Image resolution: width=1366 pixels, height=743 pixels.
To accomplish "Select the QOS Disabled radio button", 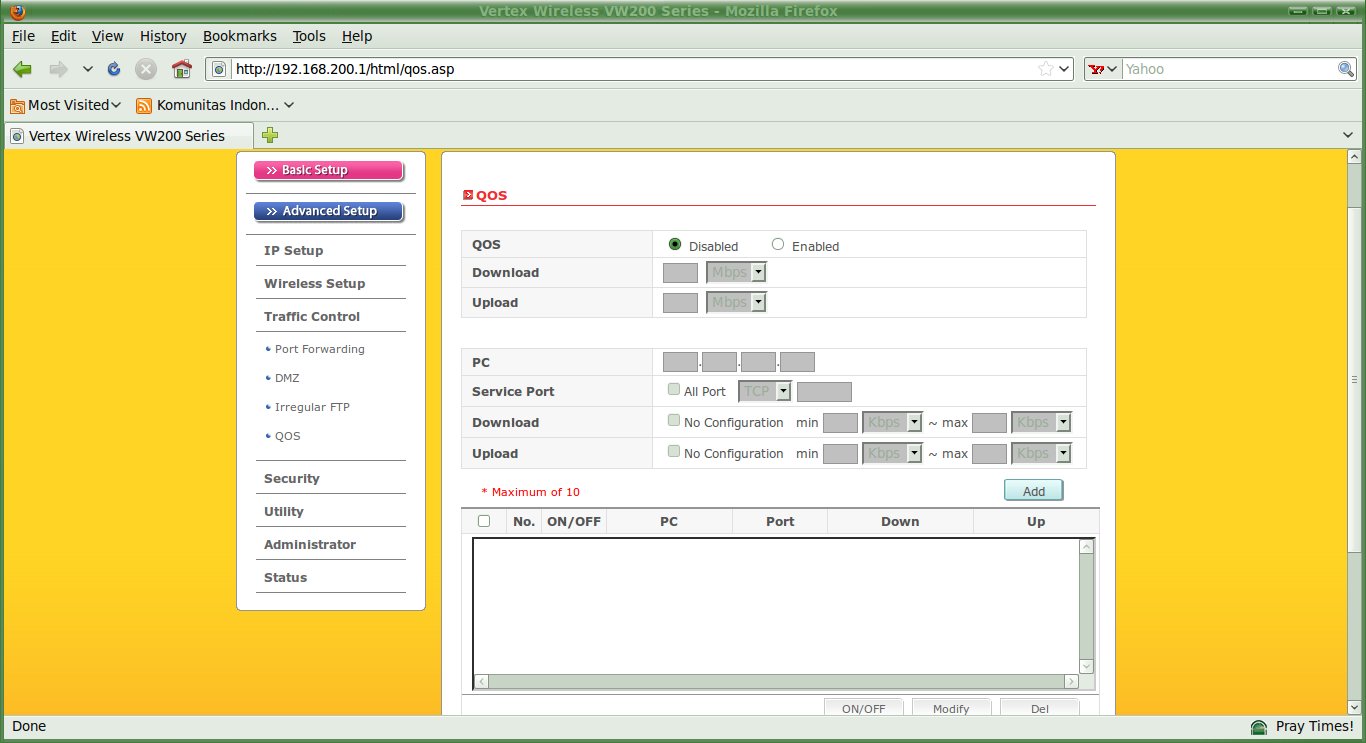I will click(675, 245).
